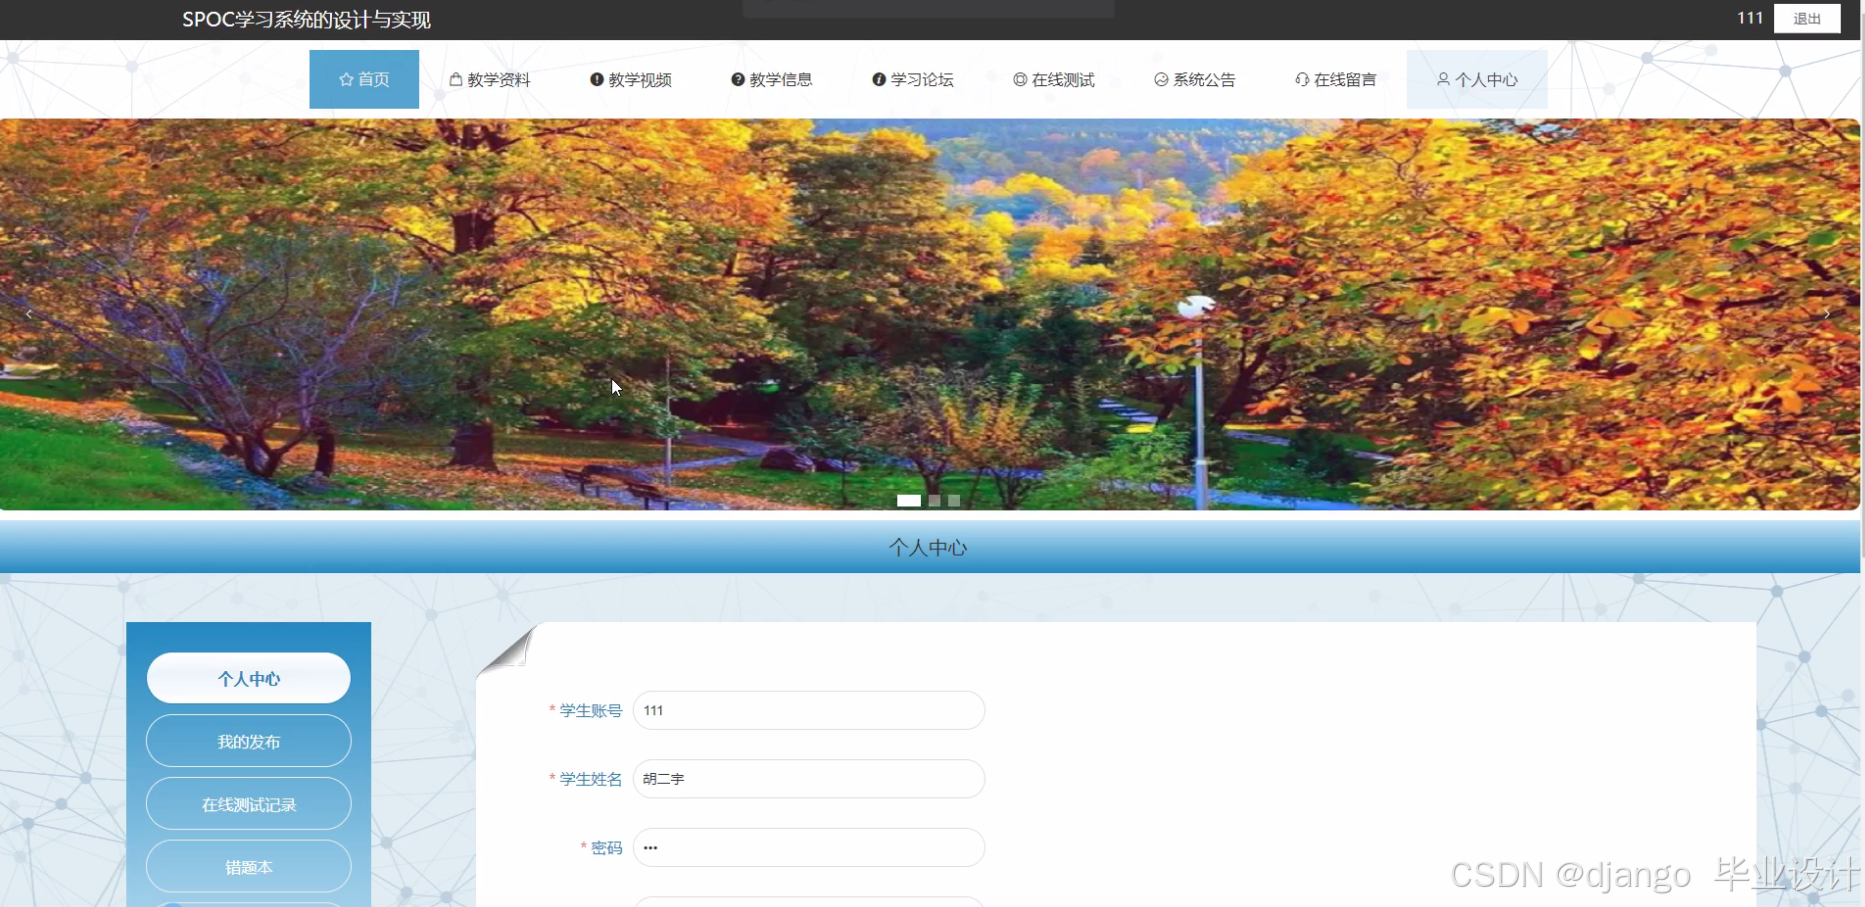Select the home star icon in the navbar

tap(345, 79)
